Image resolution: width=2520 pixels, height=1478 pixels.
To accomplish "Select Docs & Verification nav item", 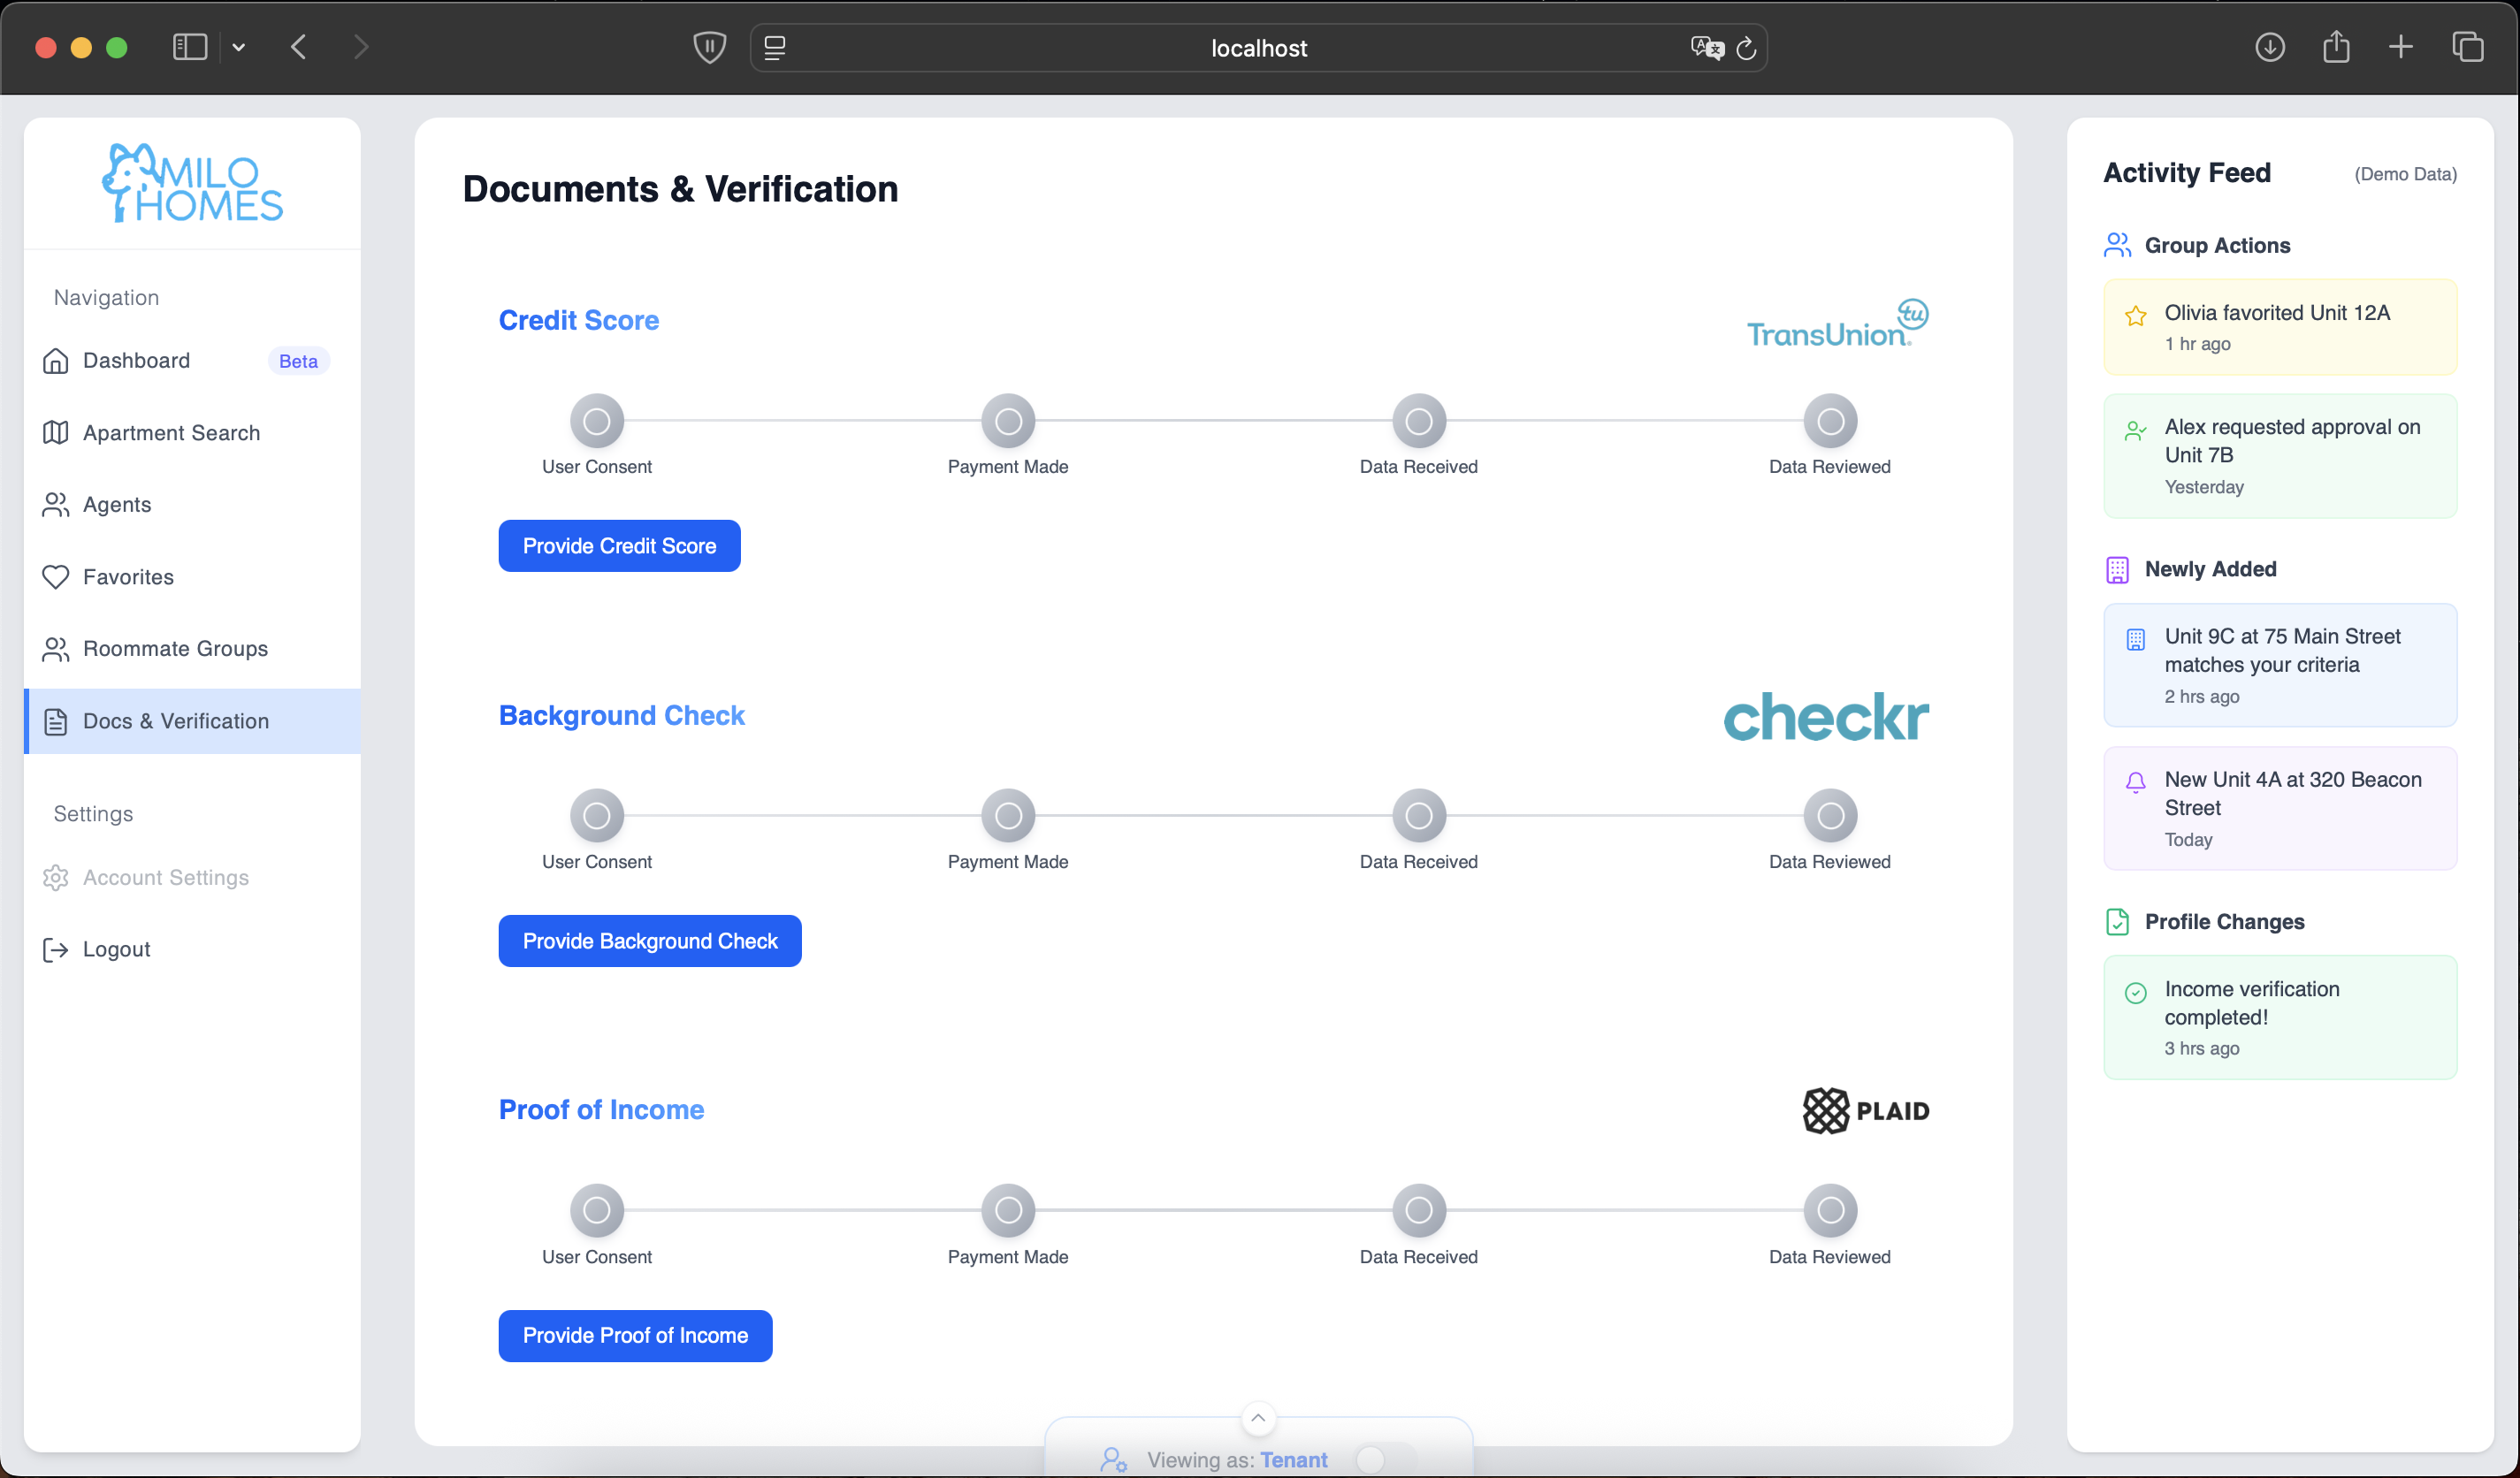I will pyautogui.click(x=175, y=721).
